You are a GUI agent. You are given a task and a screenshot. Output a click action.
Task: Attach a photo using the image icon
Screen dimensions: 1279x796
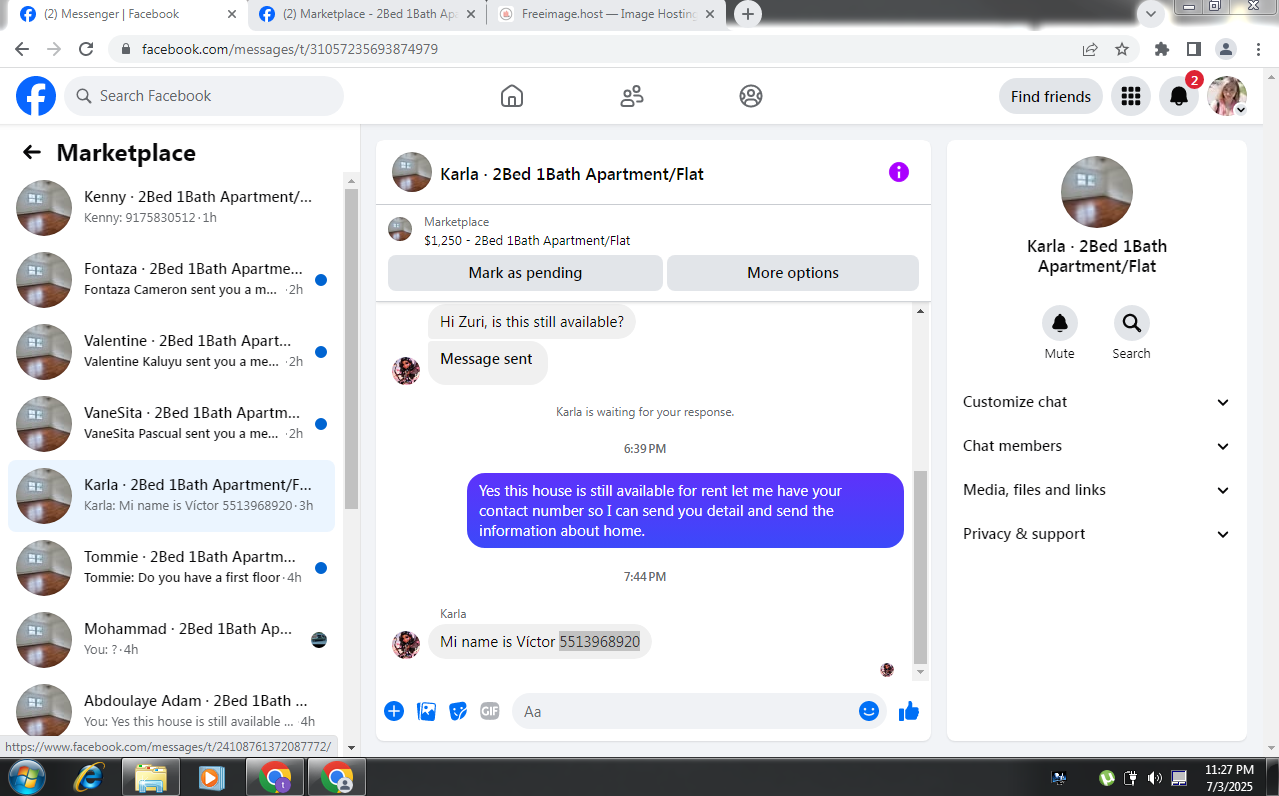coord(426,711)
